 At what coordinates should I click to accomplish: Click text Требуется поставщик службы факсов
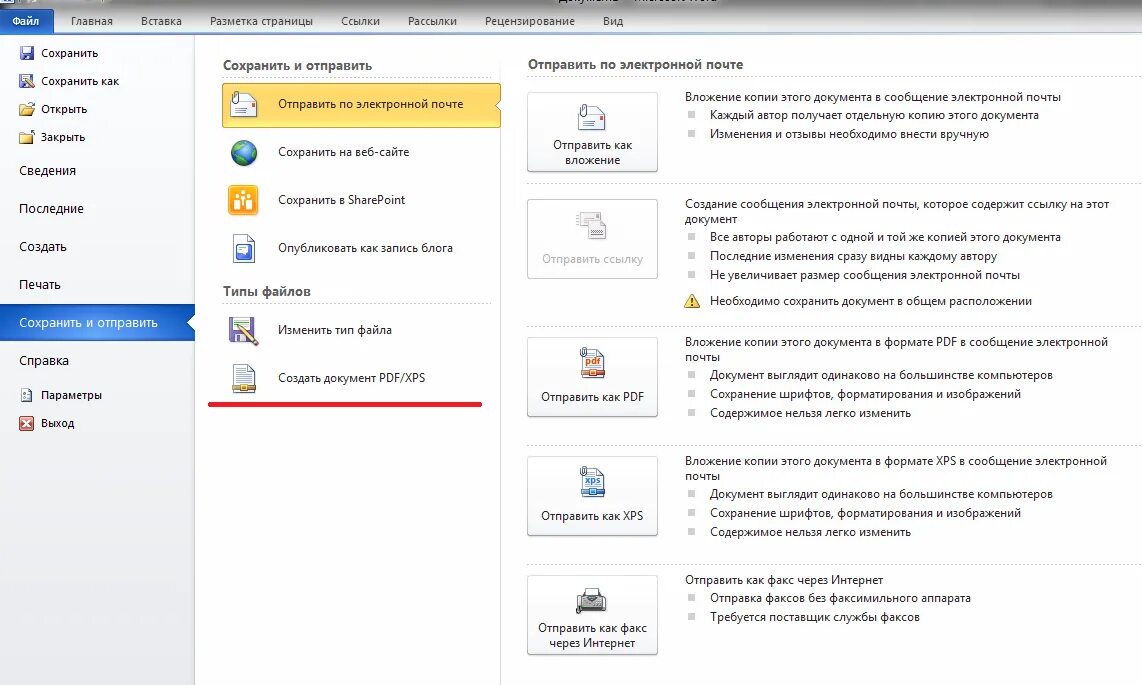[x=814, y=617]
